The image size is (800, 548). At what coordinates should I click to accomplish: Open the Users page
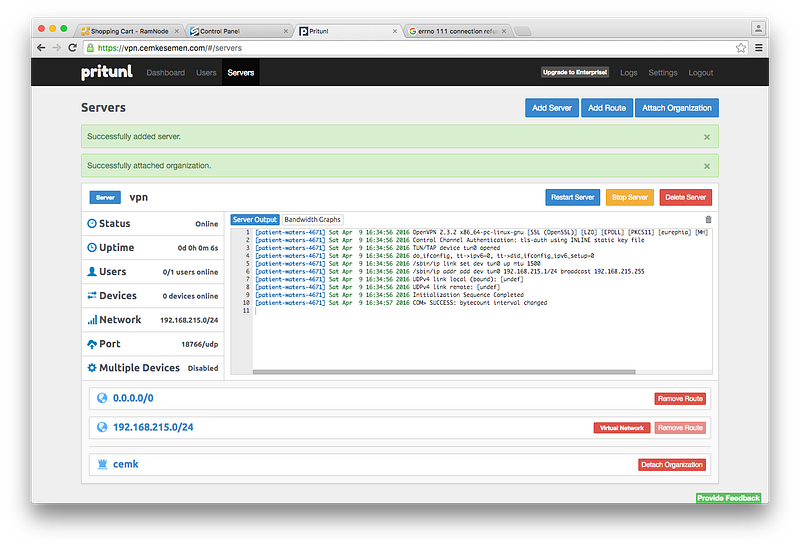pos(206,73)
